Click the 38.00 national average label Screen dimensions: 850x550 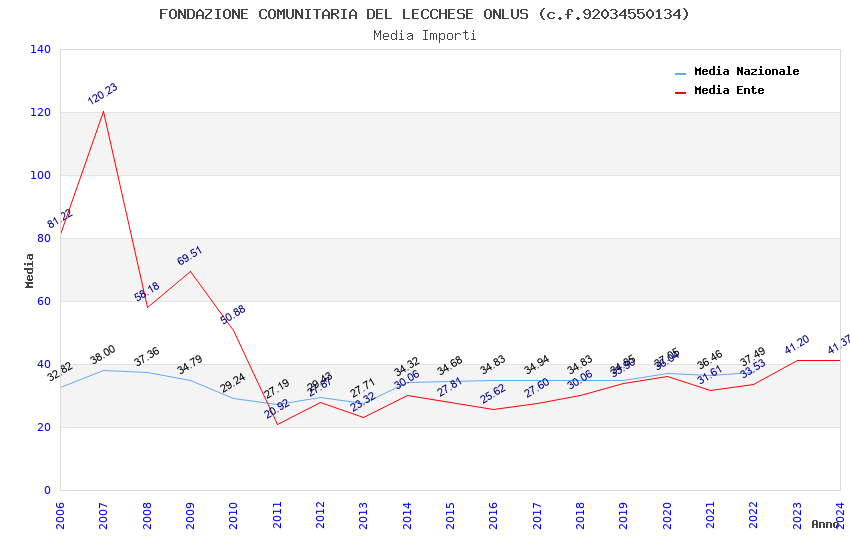[x=102, y=355]
